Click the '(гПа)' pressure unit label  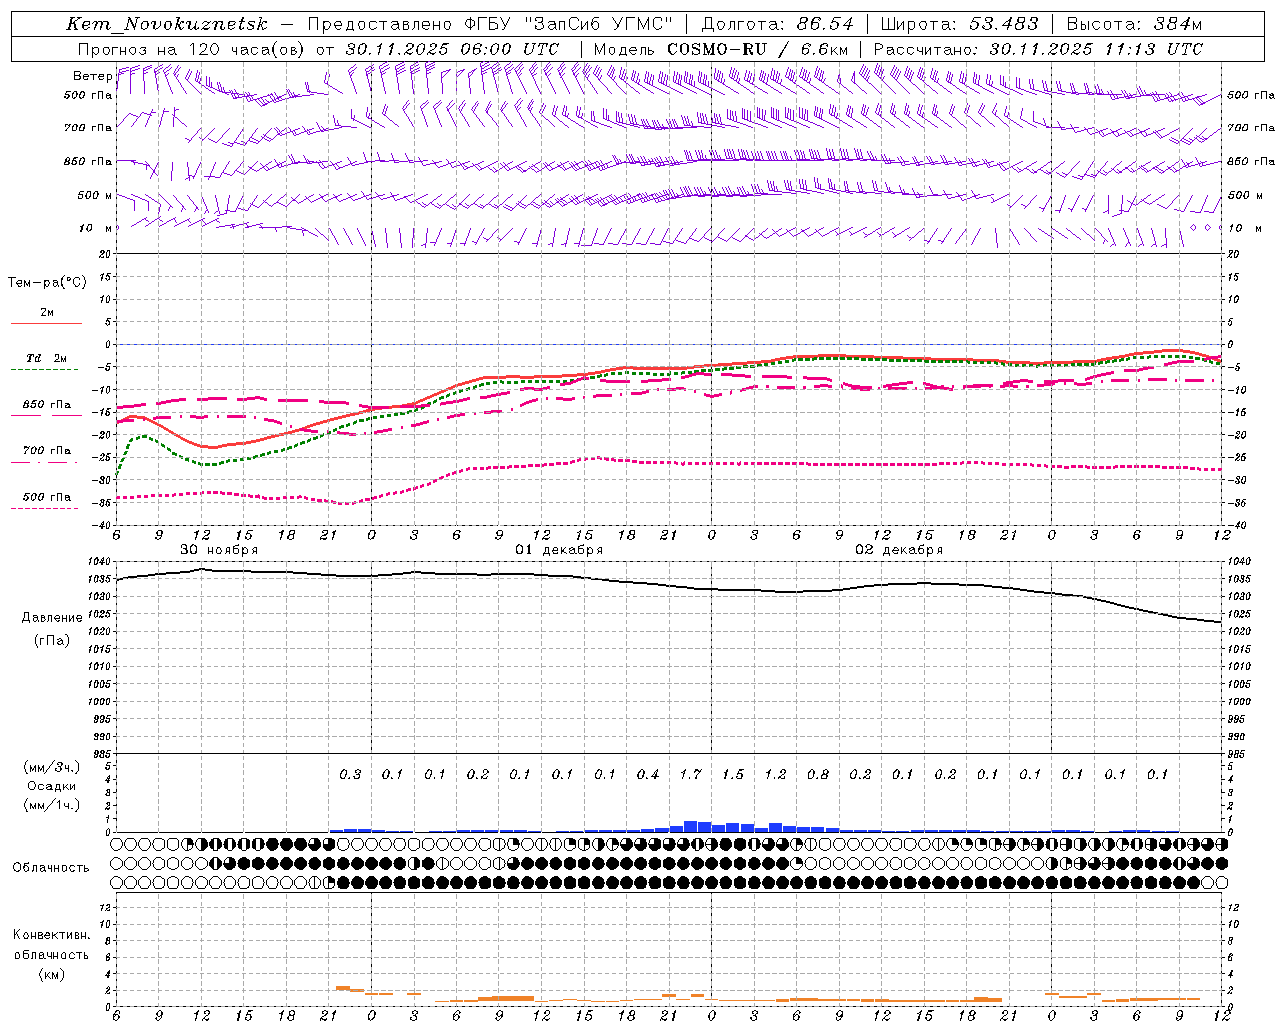(52, 640)
